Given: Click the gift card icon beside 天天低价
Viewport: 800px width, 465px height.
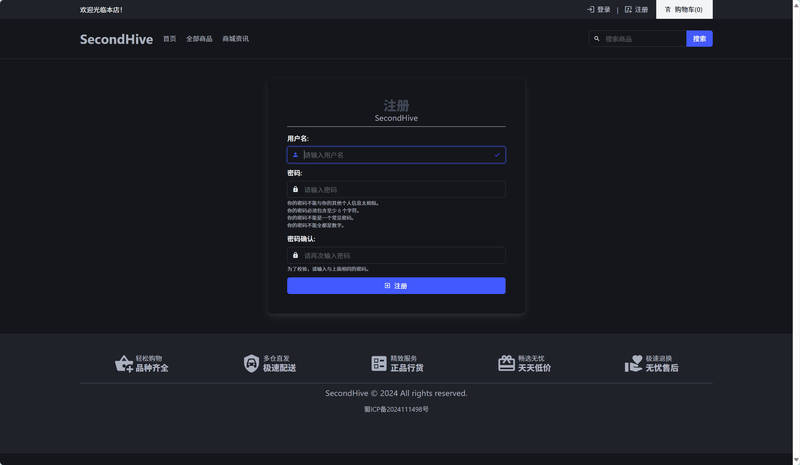Looking at the screenshot, I should click(506, 363).
